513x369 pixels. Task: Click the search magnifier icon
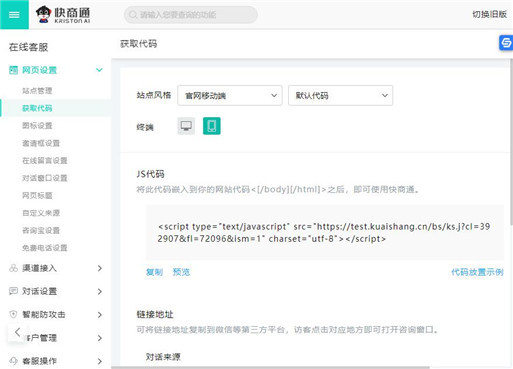[133, 15]
